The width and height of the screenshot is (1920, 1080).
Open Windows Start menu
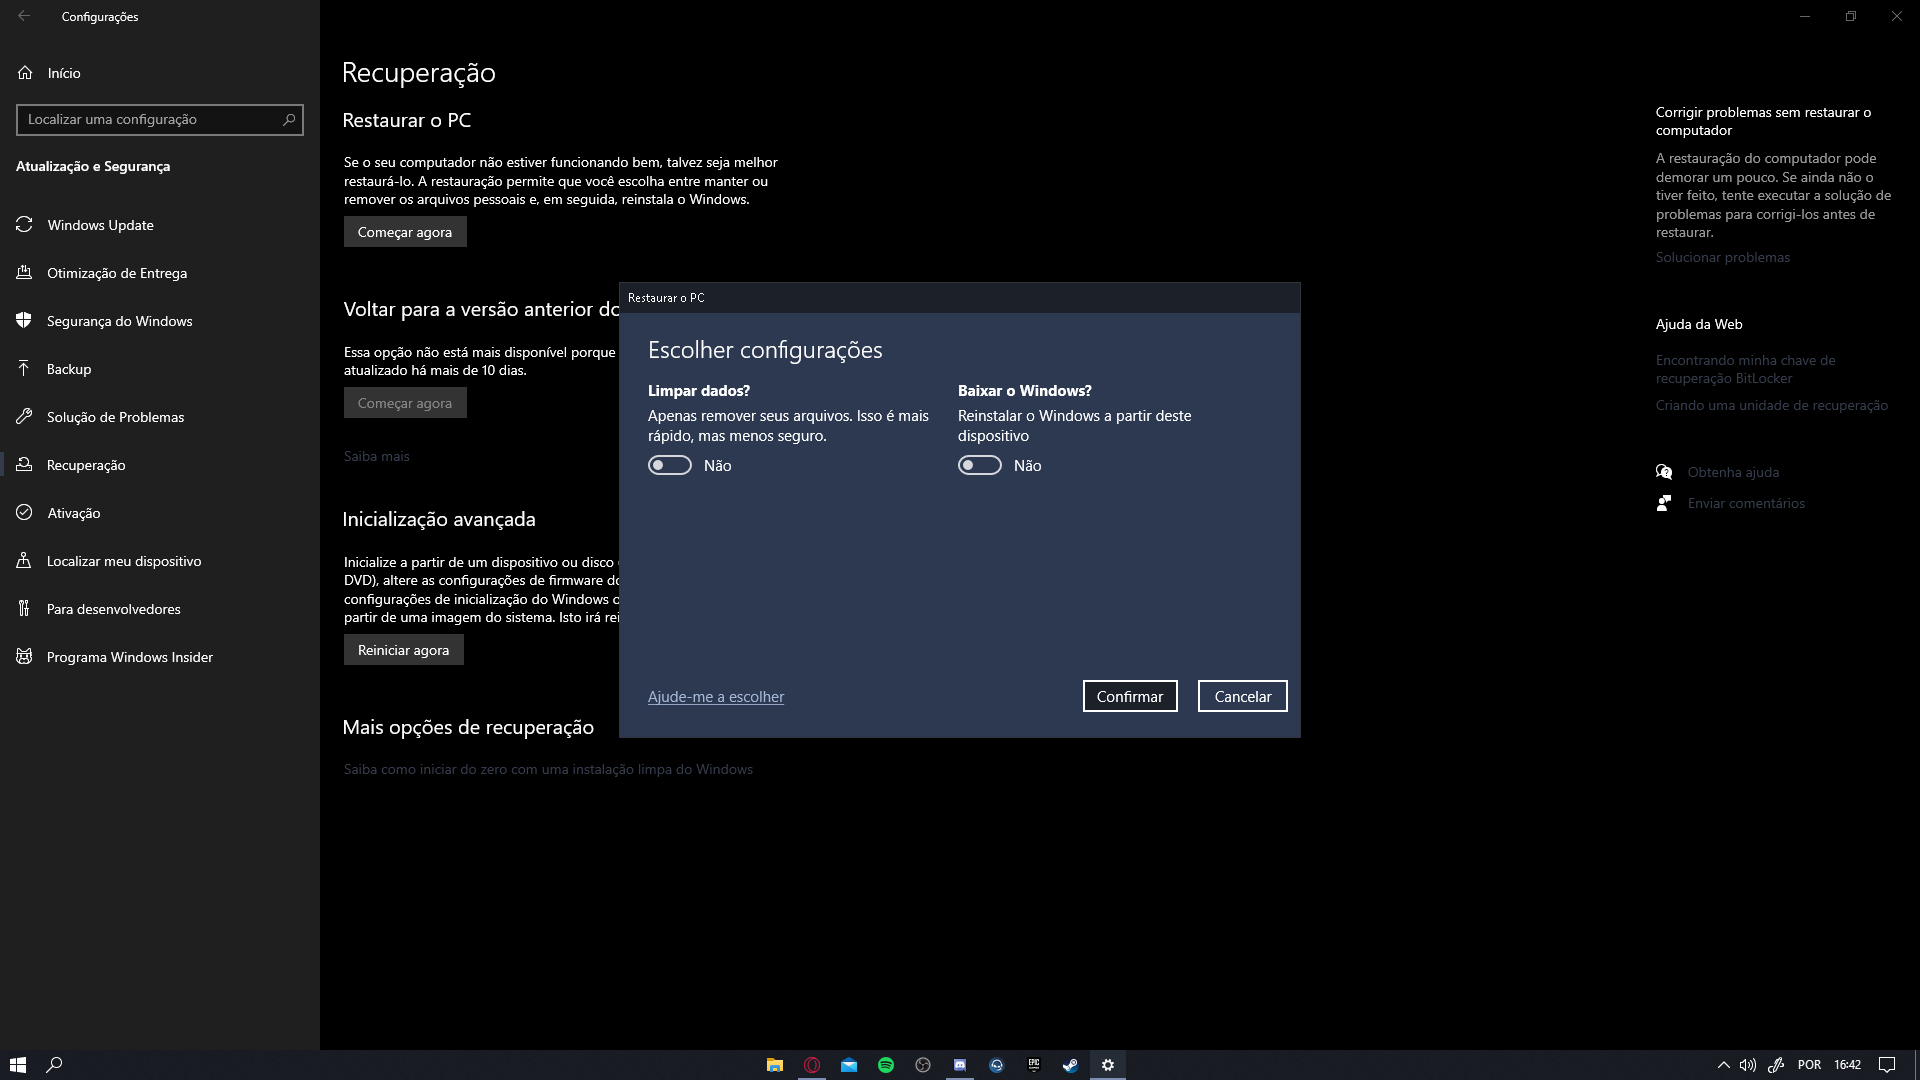18,1065
